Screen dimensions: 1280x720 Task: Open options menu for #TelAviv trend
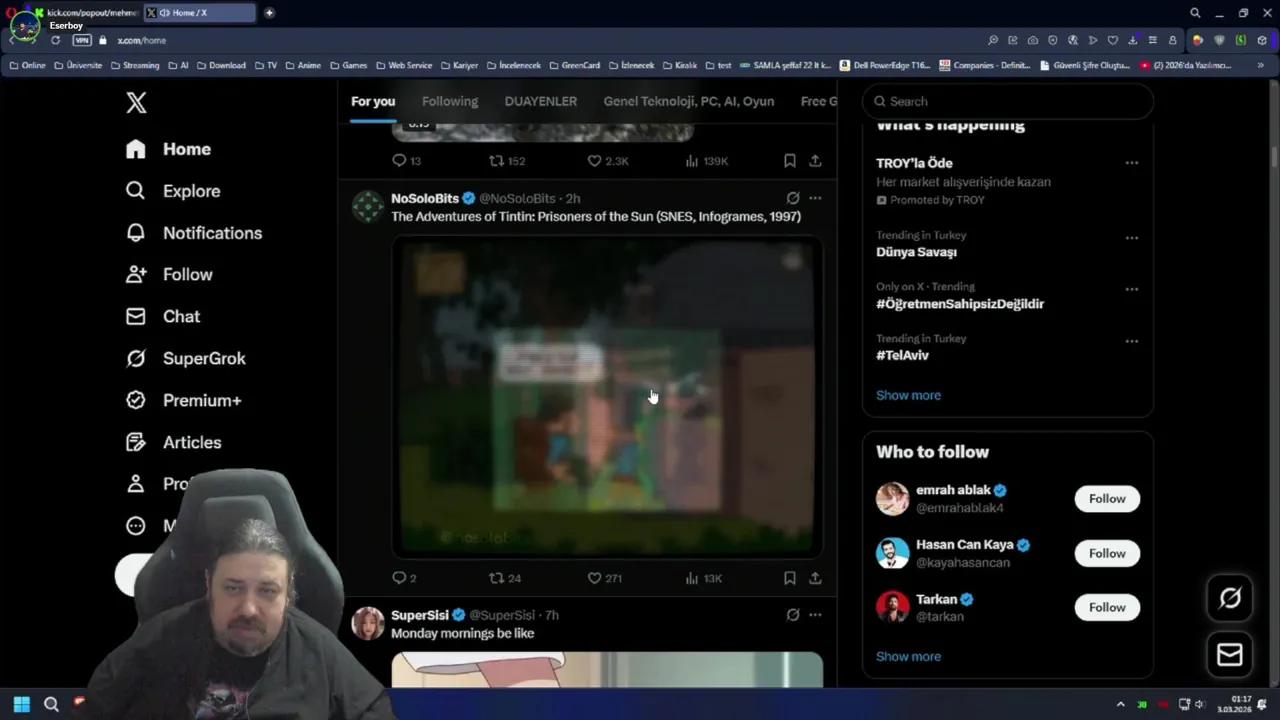(x=1131, y=341)
